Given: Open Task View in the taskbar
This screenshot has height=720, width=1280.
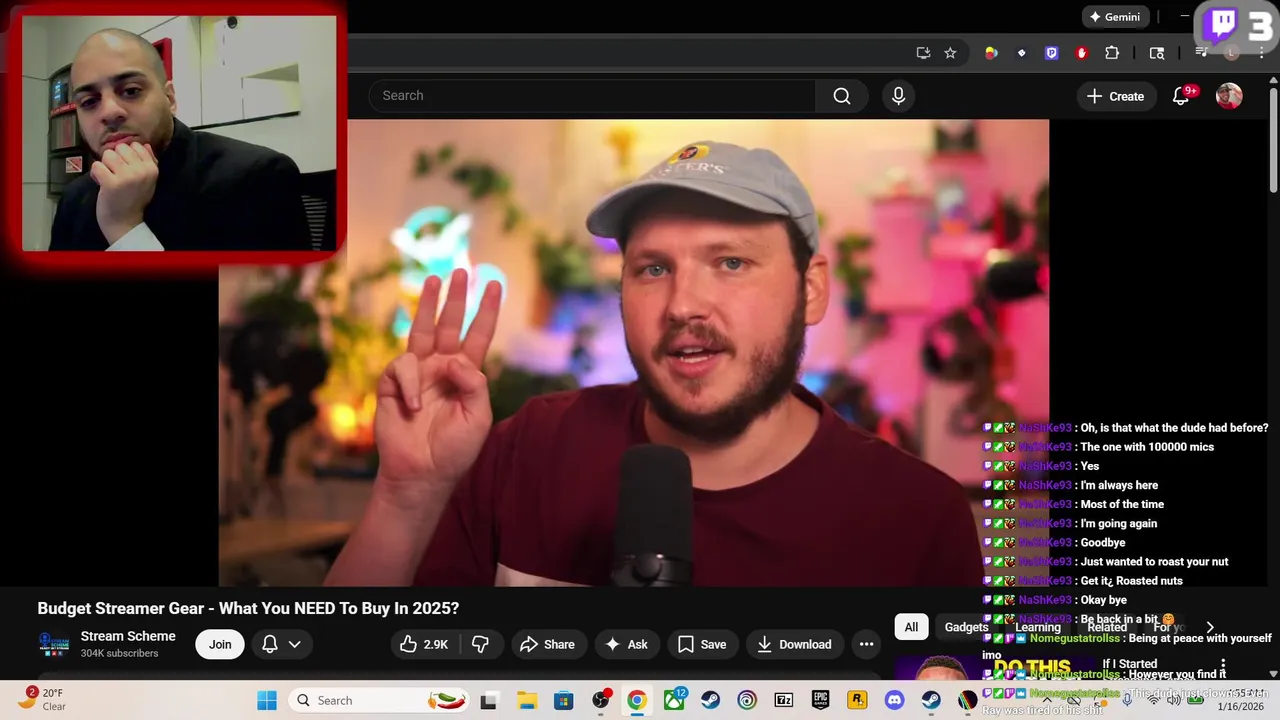Looking at the screenshot, I should [488, 700].
